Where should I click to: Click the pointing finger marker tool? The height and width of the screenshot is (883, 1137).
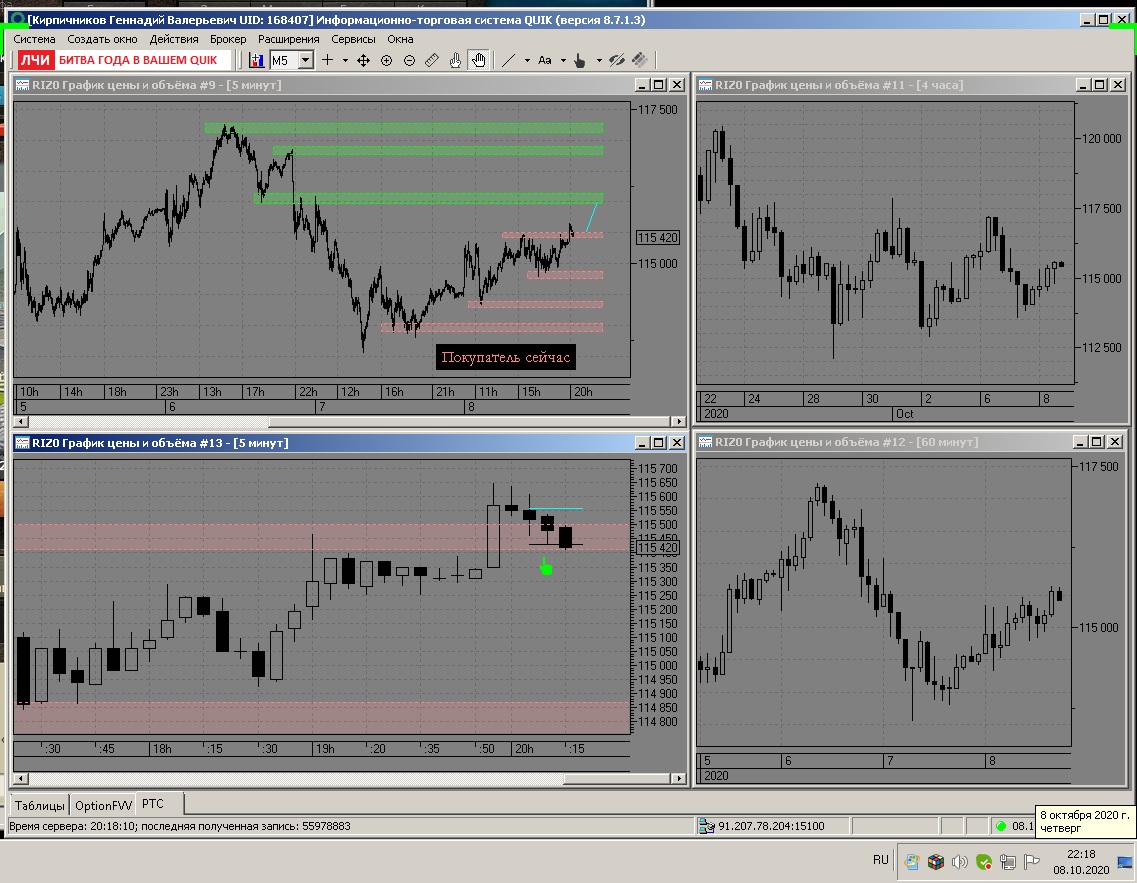point(579,60)
